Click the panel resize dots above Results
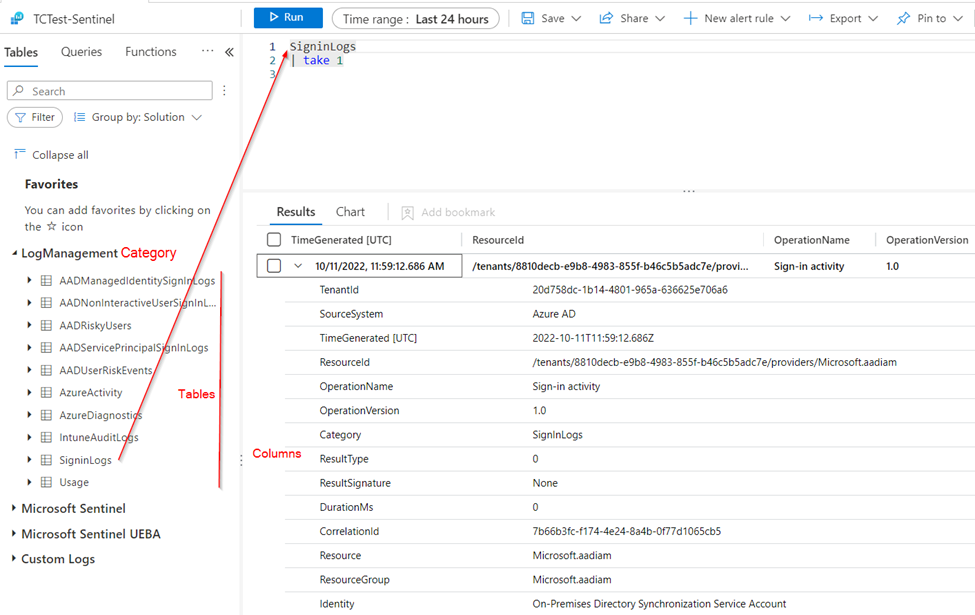 pyautogui.click(x=688, y=192)
